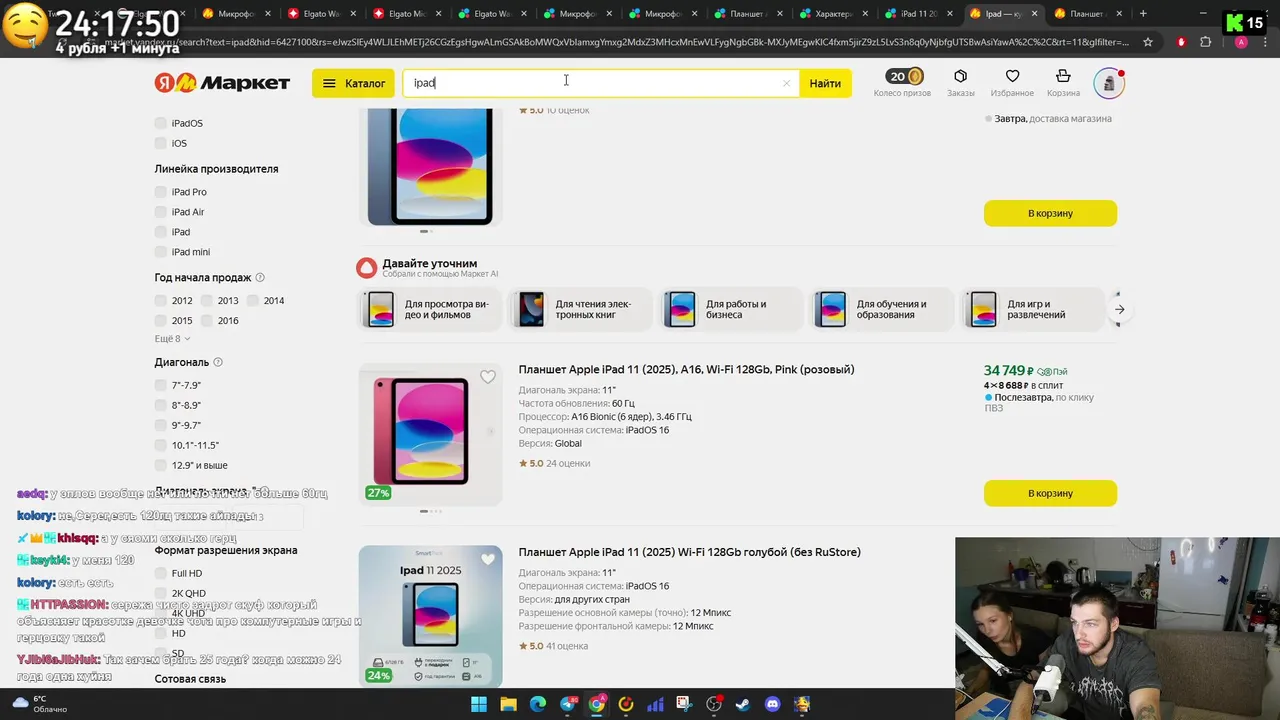Open Snipping Tool from taskbar
This screenshot has height=720, width=1280.
(684, 704)
